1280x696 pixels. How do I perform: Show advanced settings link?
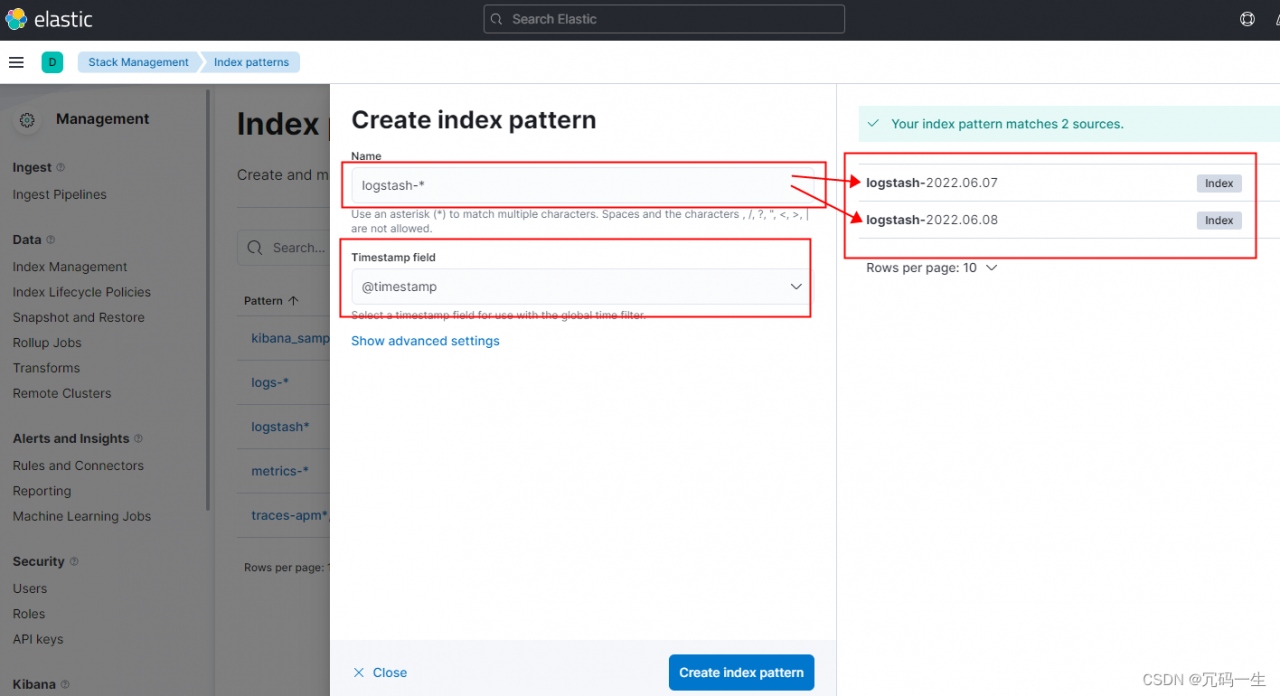(x=425, y=341)
